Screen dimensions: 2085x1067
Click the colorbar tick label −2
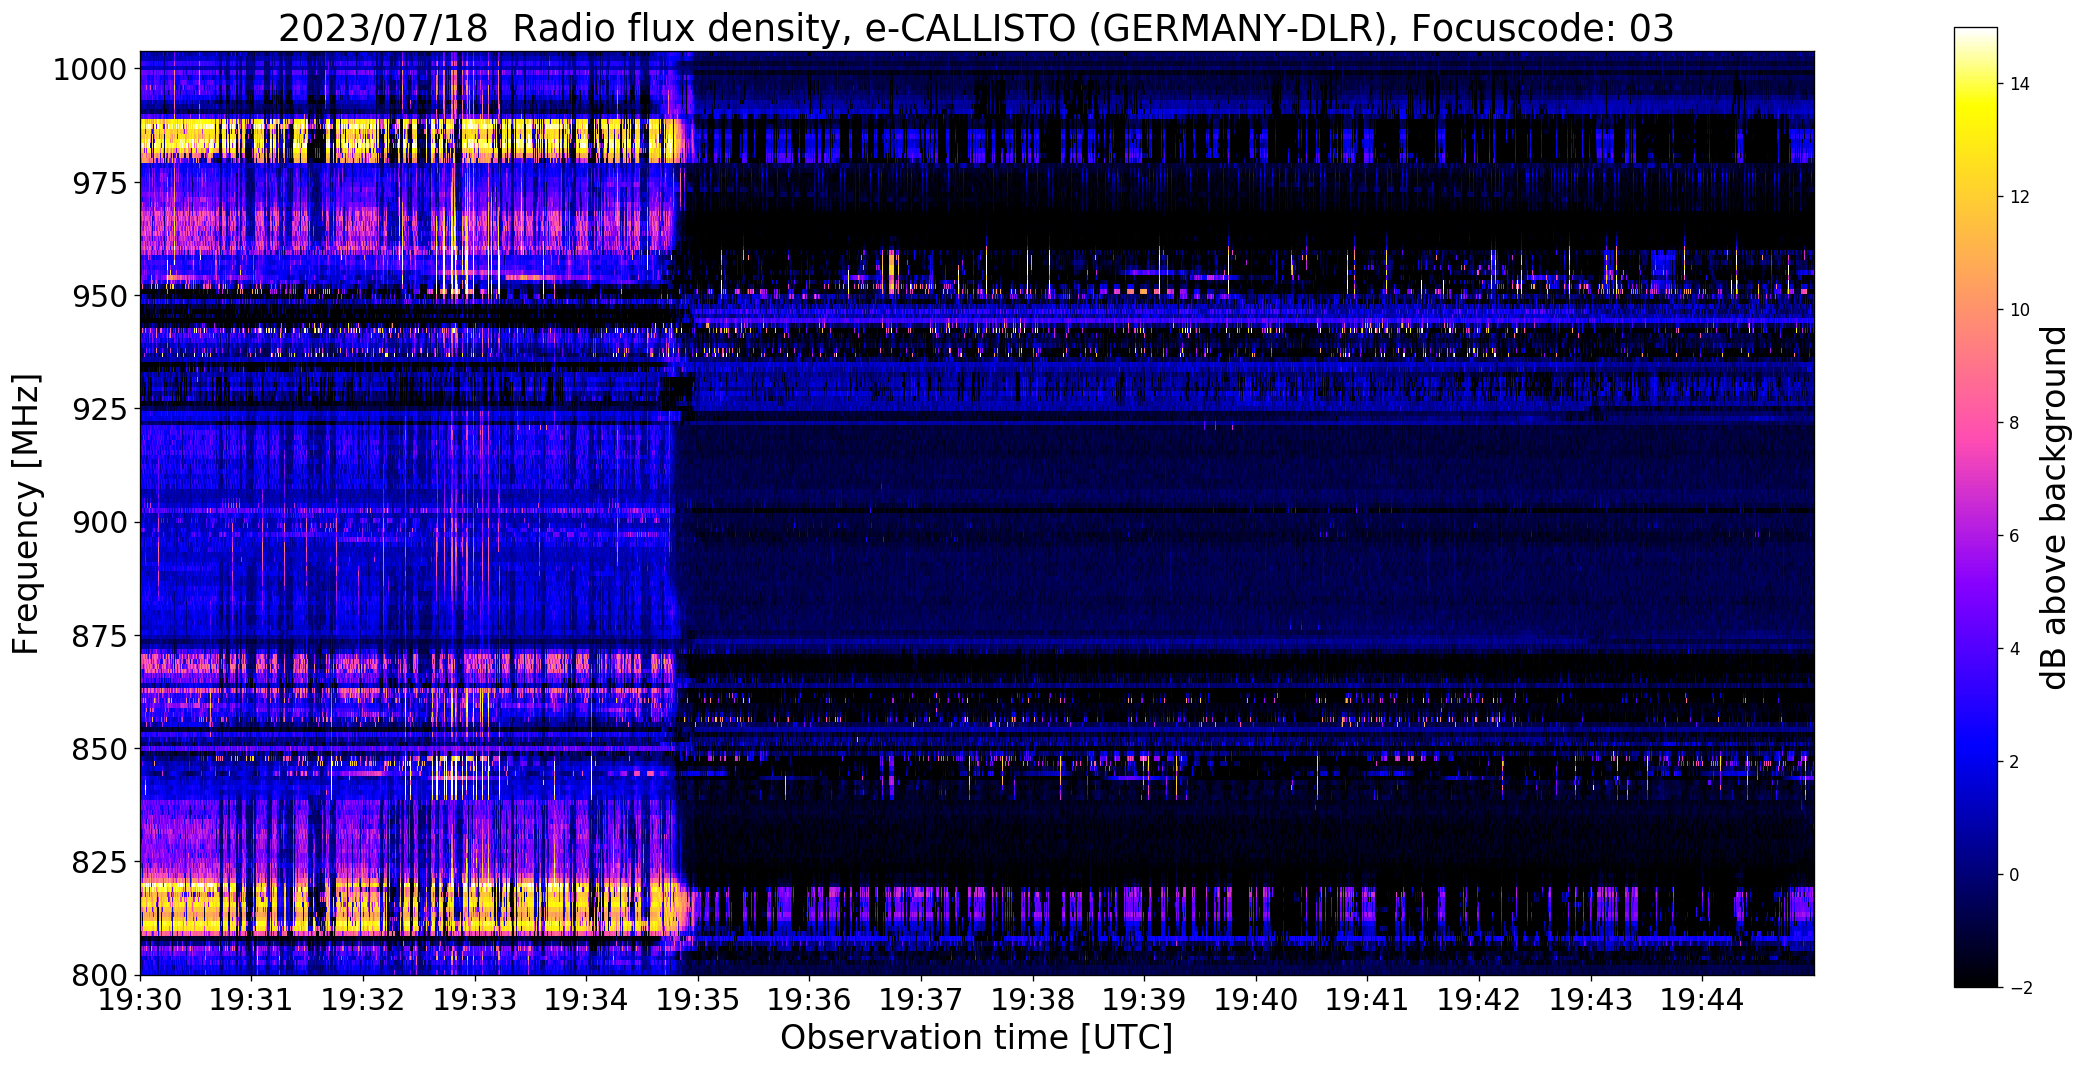[x=2020, y=988]
